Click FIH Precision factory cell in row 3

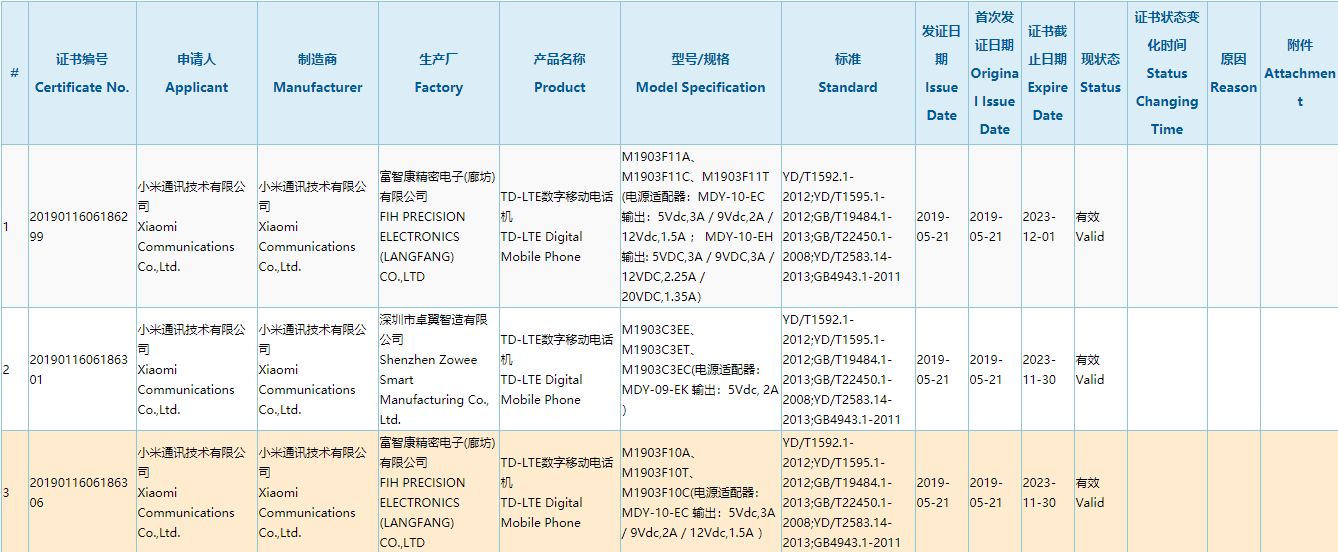(438, 492)
